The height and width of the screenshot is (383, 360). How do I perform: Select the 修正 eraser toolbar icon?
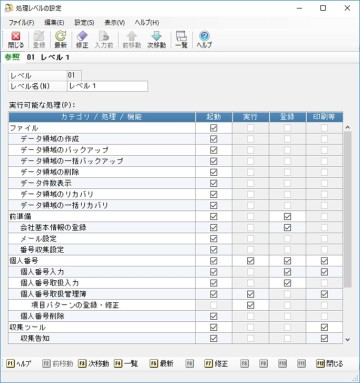82,40
